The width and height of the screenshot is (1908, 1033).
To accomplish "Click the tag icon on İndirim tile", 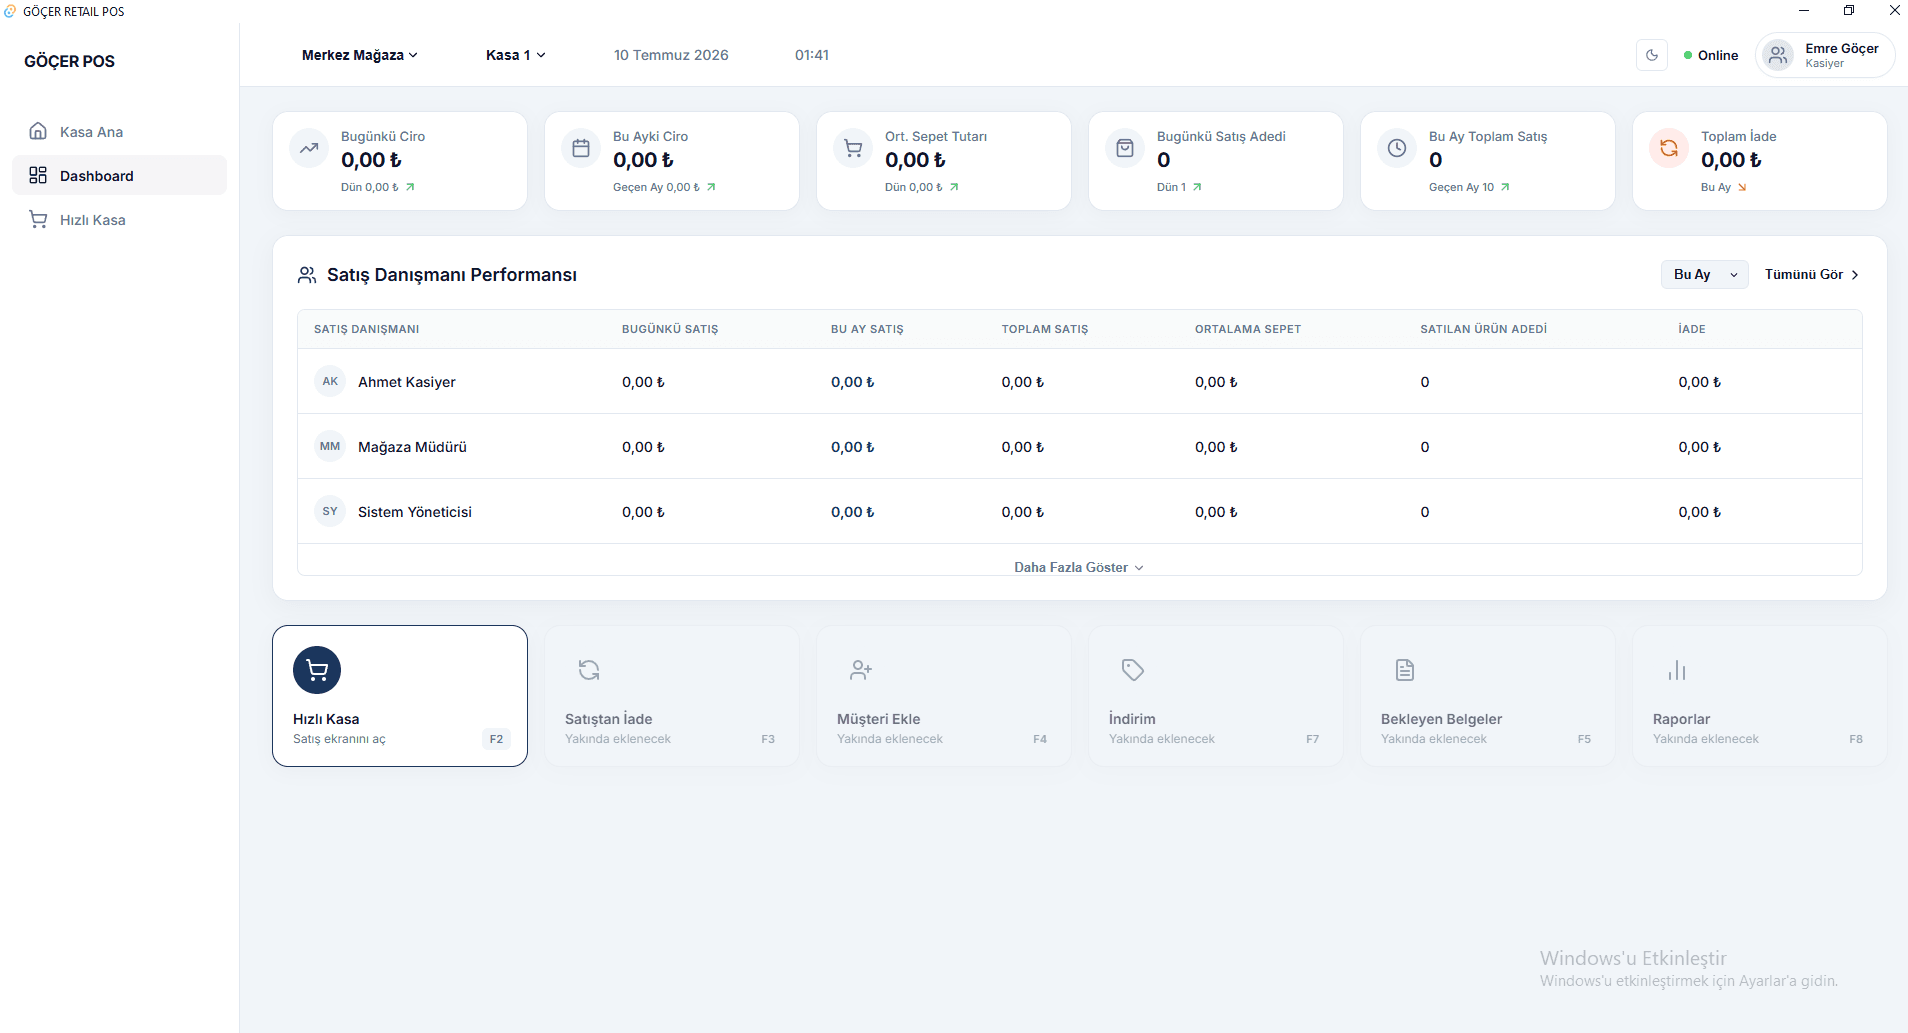I will point(1133,670).
